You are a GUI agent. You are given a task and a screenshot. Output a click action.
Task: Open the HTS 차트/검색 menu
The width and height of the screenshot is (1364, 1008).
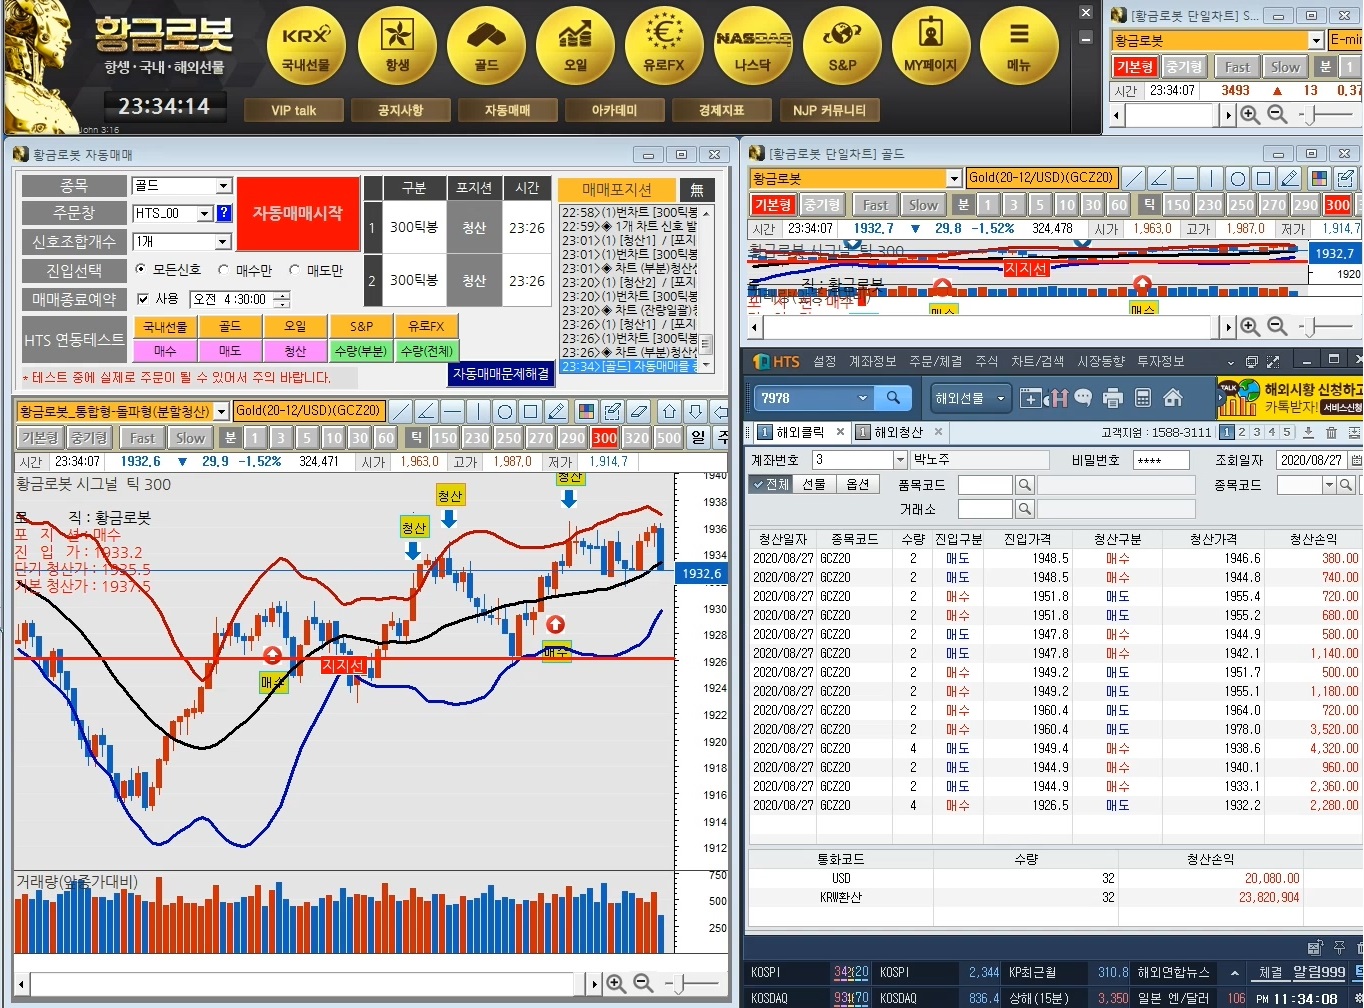tap(1037, 361)
